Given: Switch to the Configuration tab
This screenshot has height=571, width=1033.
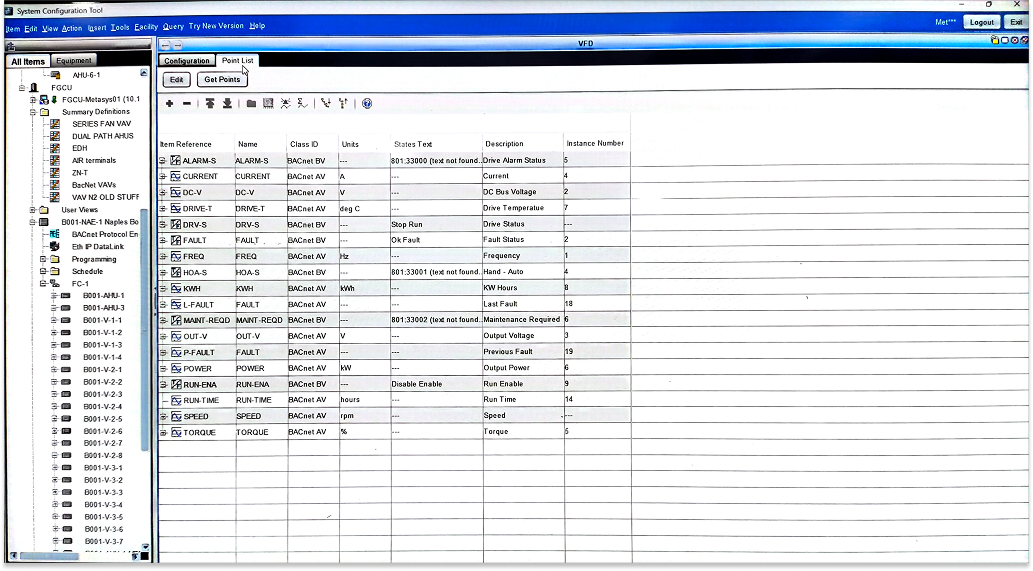Looking at the screenshot, I should (186, 61).
